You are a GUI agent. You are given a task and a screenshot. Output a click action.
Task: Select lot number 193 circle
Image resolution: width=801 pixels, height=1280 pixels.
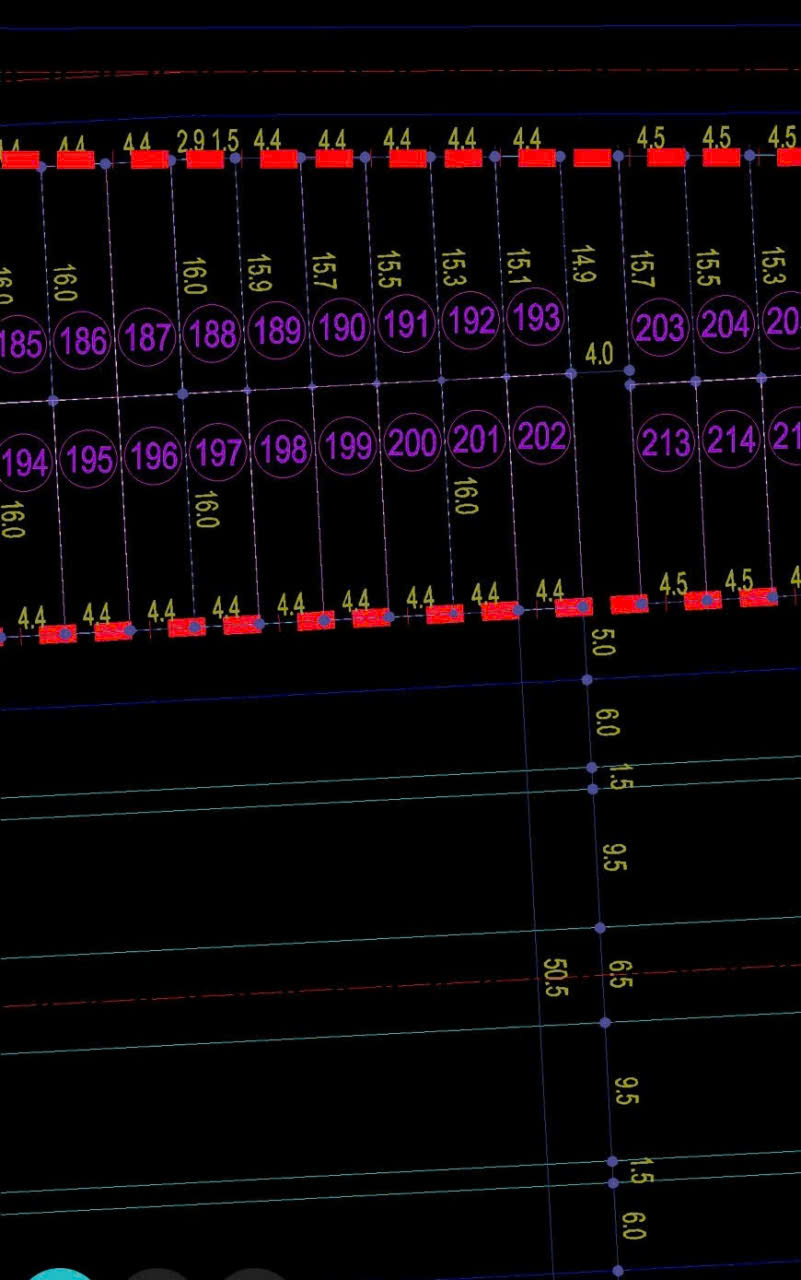tap(535, 318)
